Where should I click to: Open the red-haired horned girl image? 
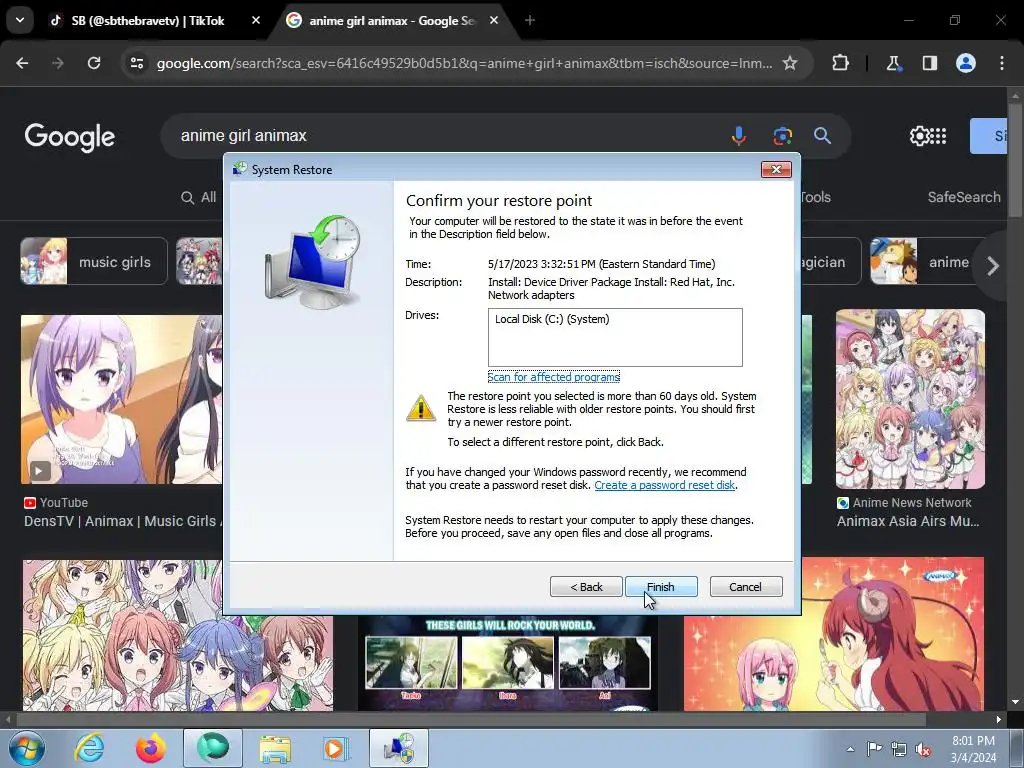point(833,633)
